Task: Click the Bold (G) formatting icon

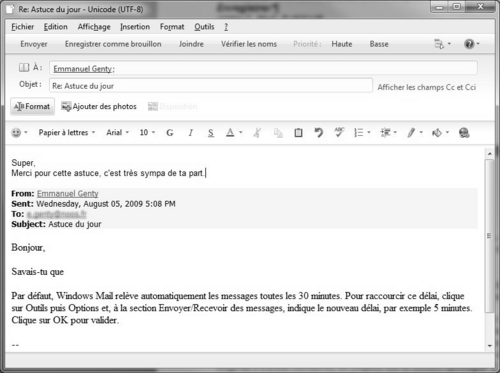Action: 170,133
